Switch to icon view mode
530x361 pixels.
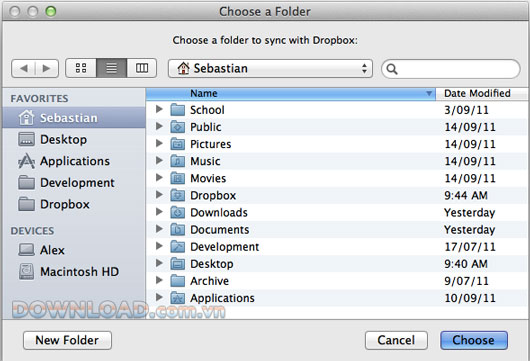pos(81,68)
